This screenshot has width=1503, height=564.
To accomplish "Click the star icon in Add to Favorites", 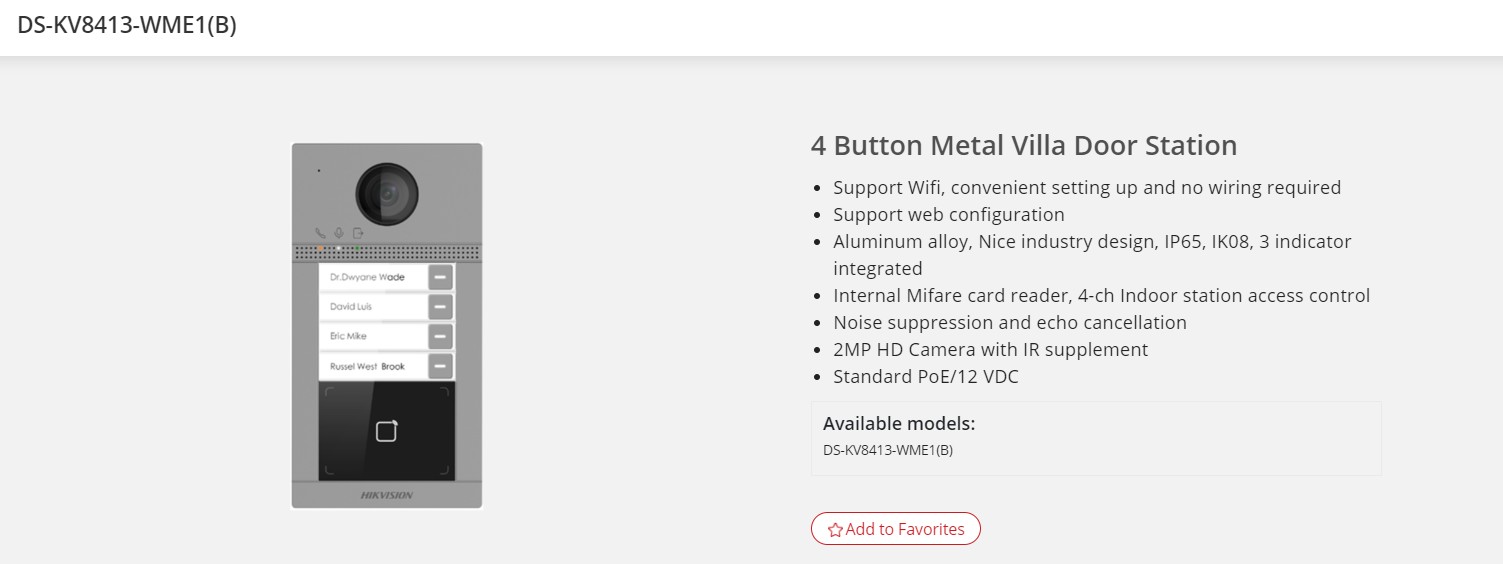I will pyautogui.click(x=835, y=530).
